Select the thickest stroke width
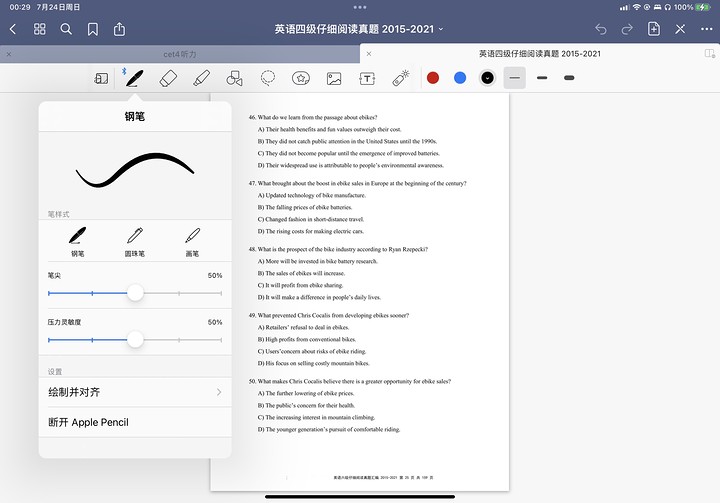The width and height of the screenshot is (720, 503). coord(569,78)
